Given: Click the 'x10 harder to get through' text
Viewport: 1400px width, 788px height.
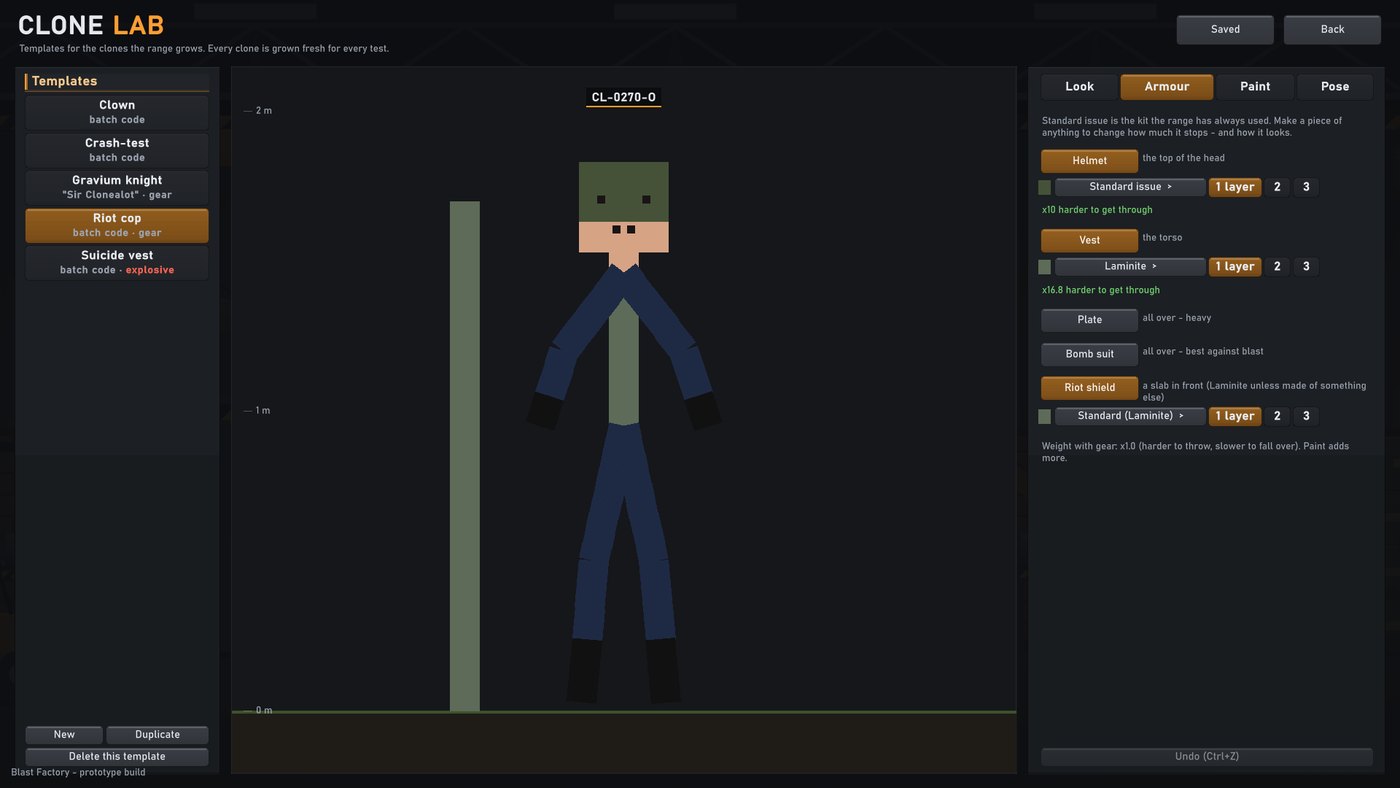Looking at the screenshot, I should 1097,210.
